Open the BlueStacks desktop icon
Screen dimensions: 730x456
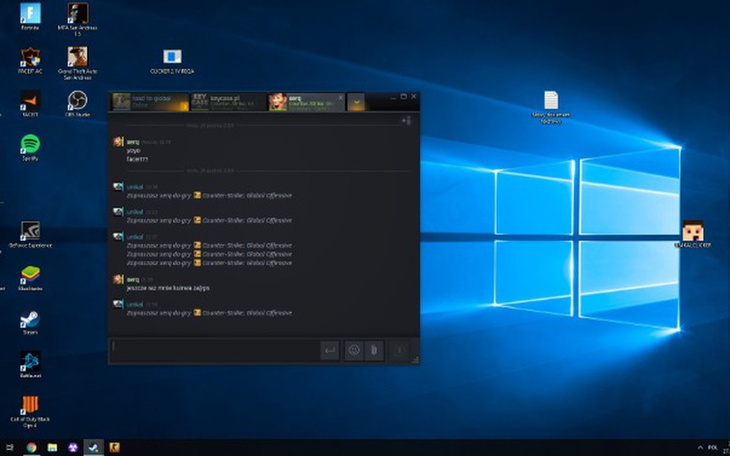(30, 275)
